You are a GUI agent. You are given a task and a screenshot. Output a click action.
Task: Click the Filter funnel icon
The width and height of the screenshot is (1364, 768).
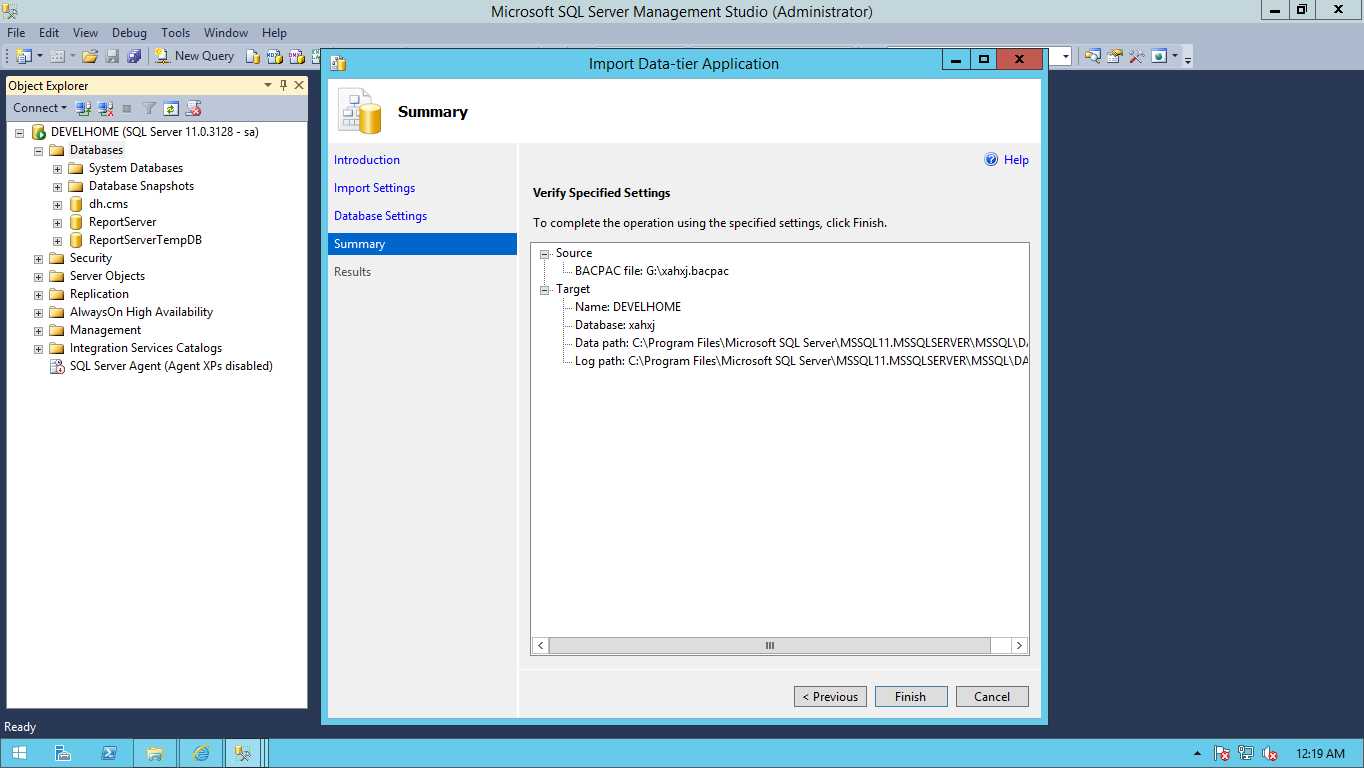click(x=149, y=108)
